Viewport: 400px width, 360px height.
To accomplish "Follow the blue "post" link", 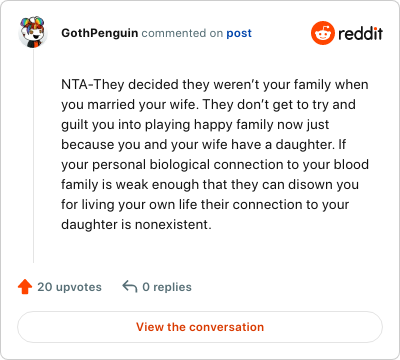I will point(239,33).
